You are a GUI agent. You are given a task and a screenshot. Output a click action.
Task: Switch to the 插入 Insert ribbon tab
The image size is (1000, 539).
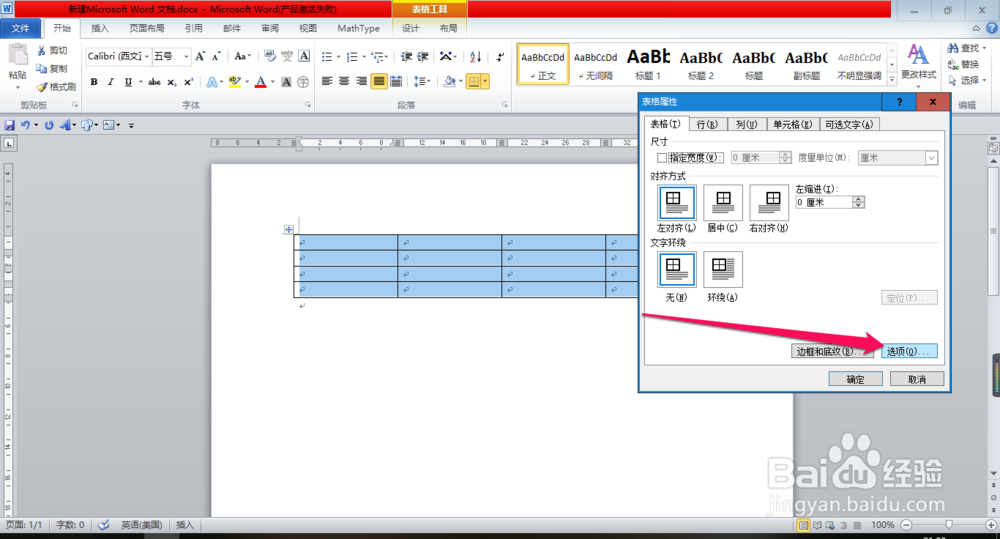100,28
